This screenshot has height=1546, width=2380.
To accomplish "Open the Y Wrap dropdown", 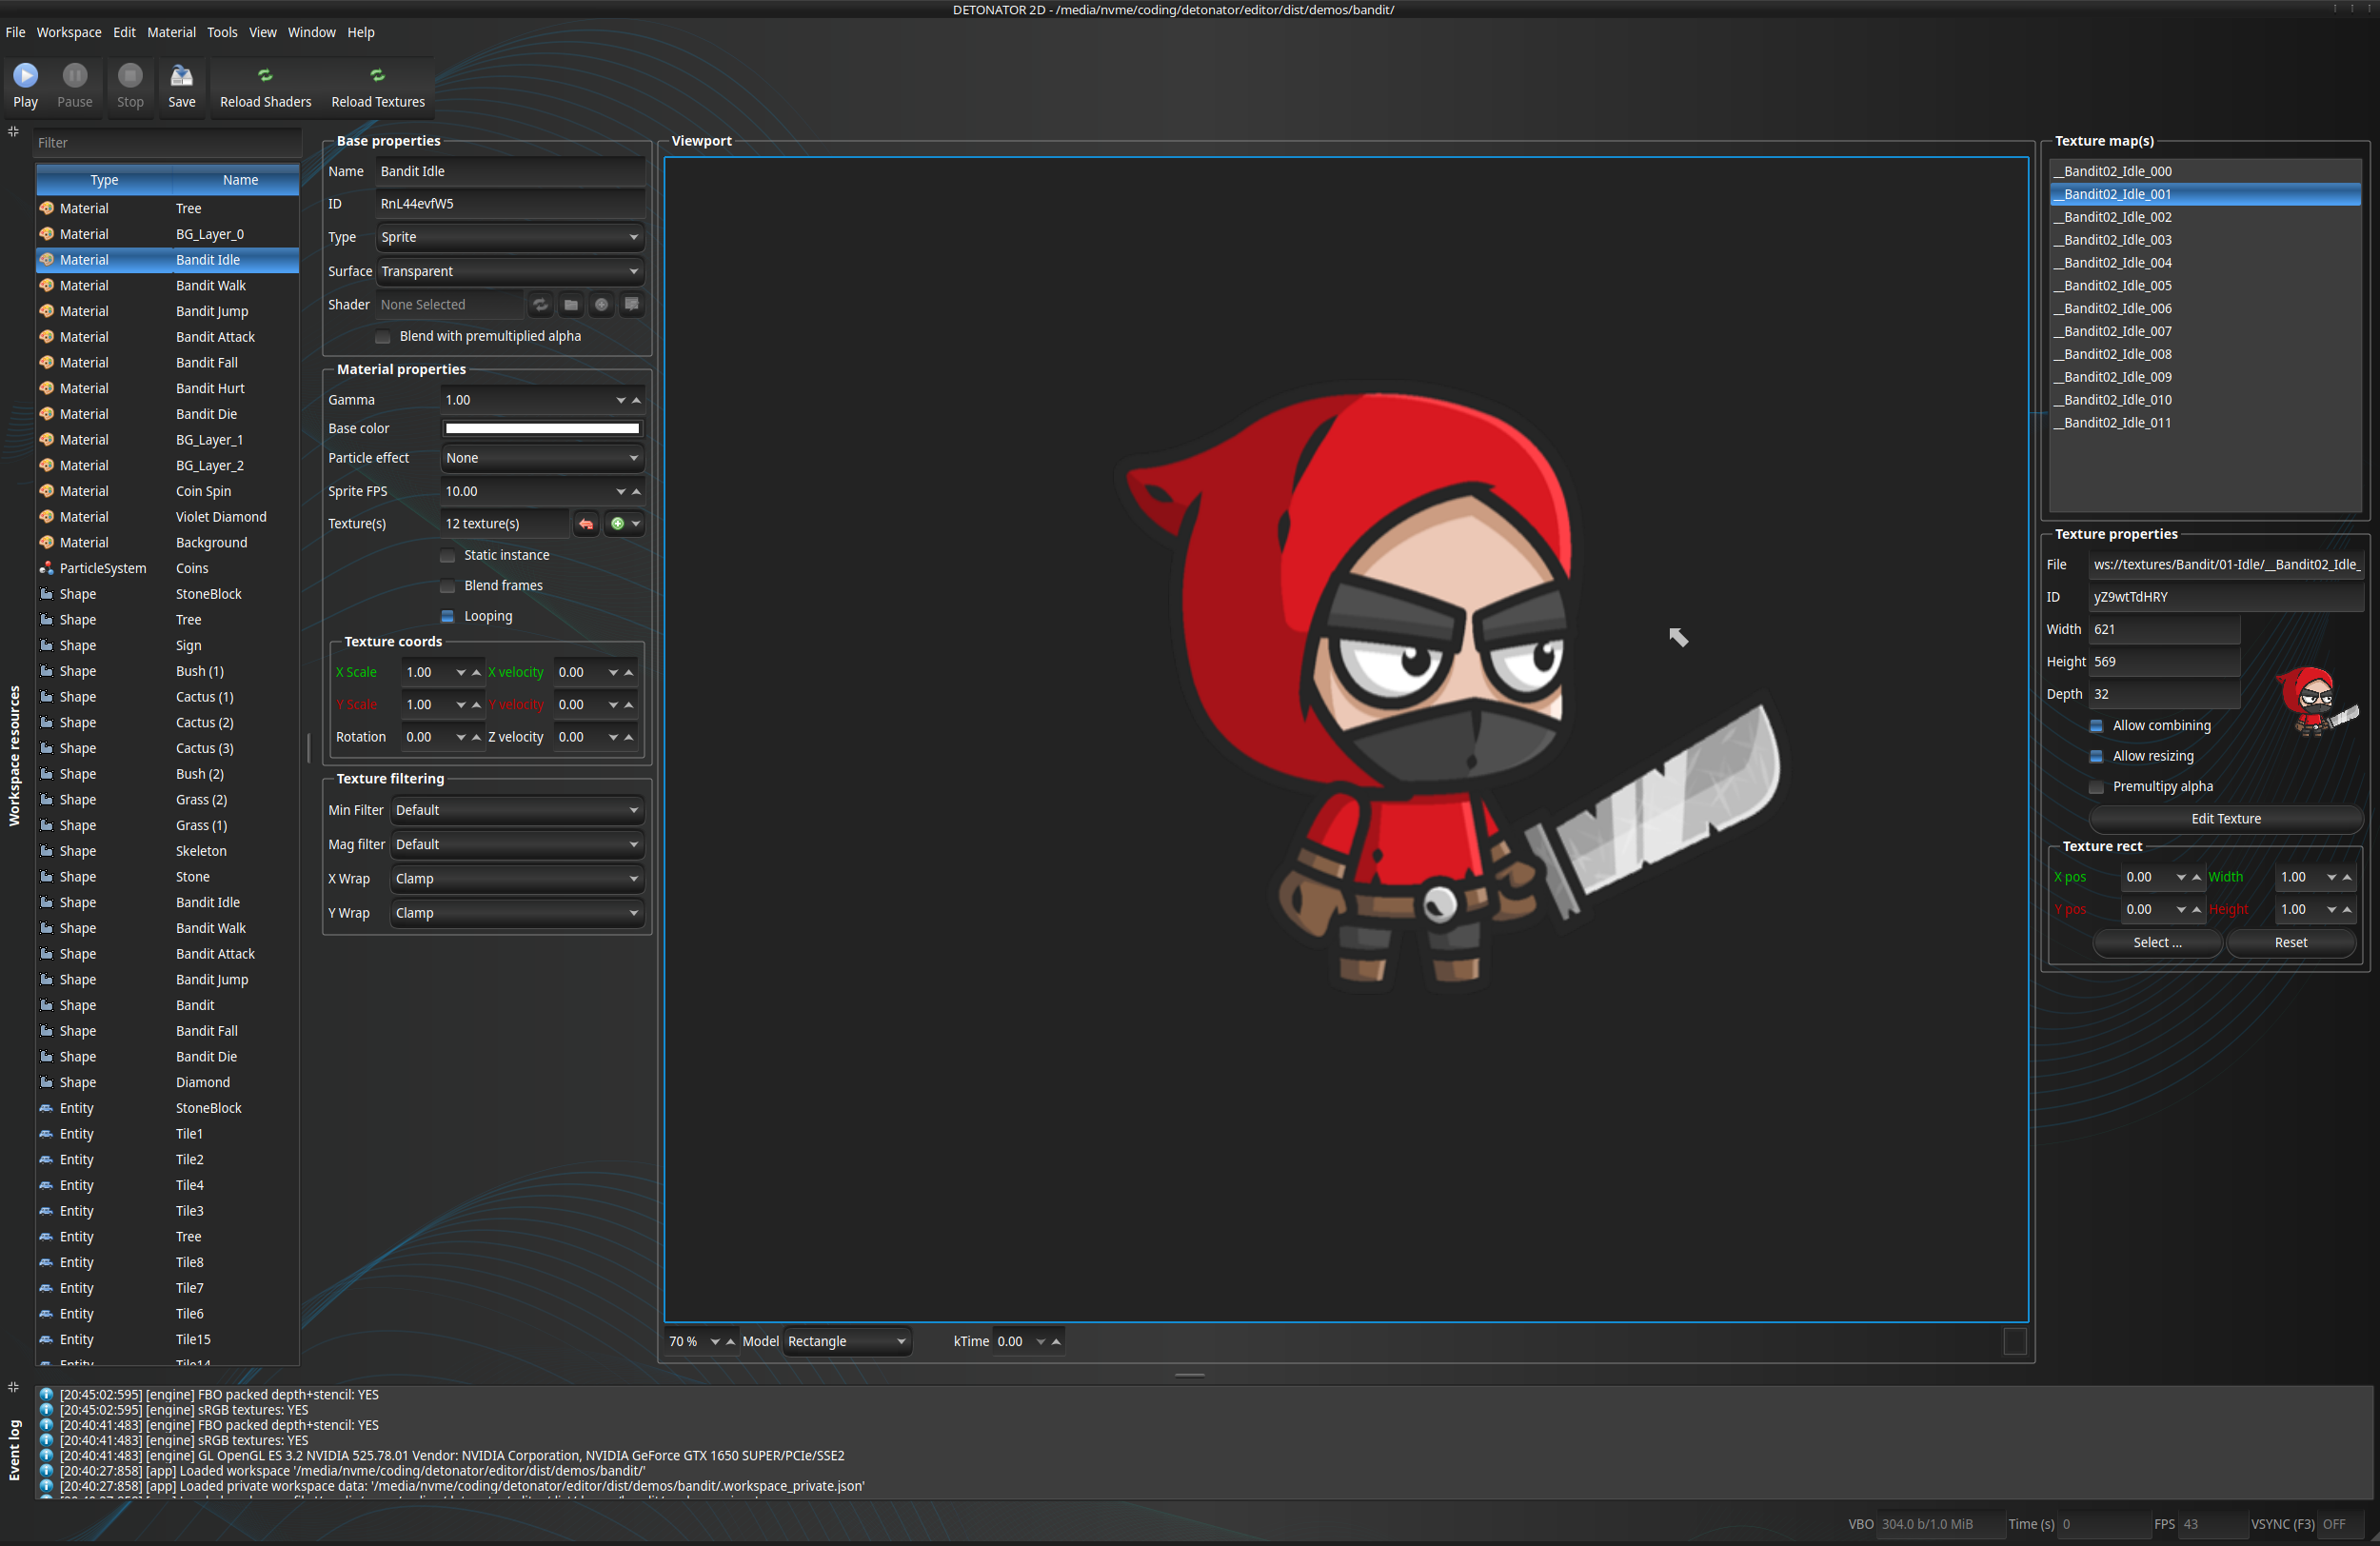I will point(517,913).
